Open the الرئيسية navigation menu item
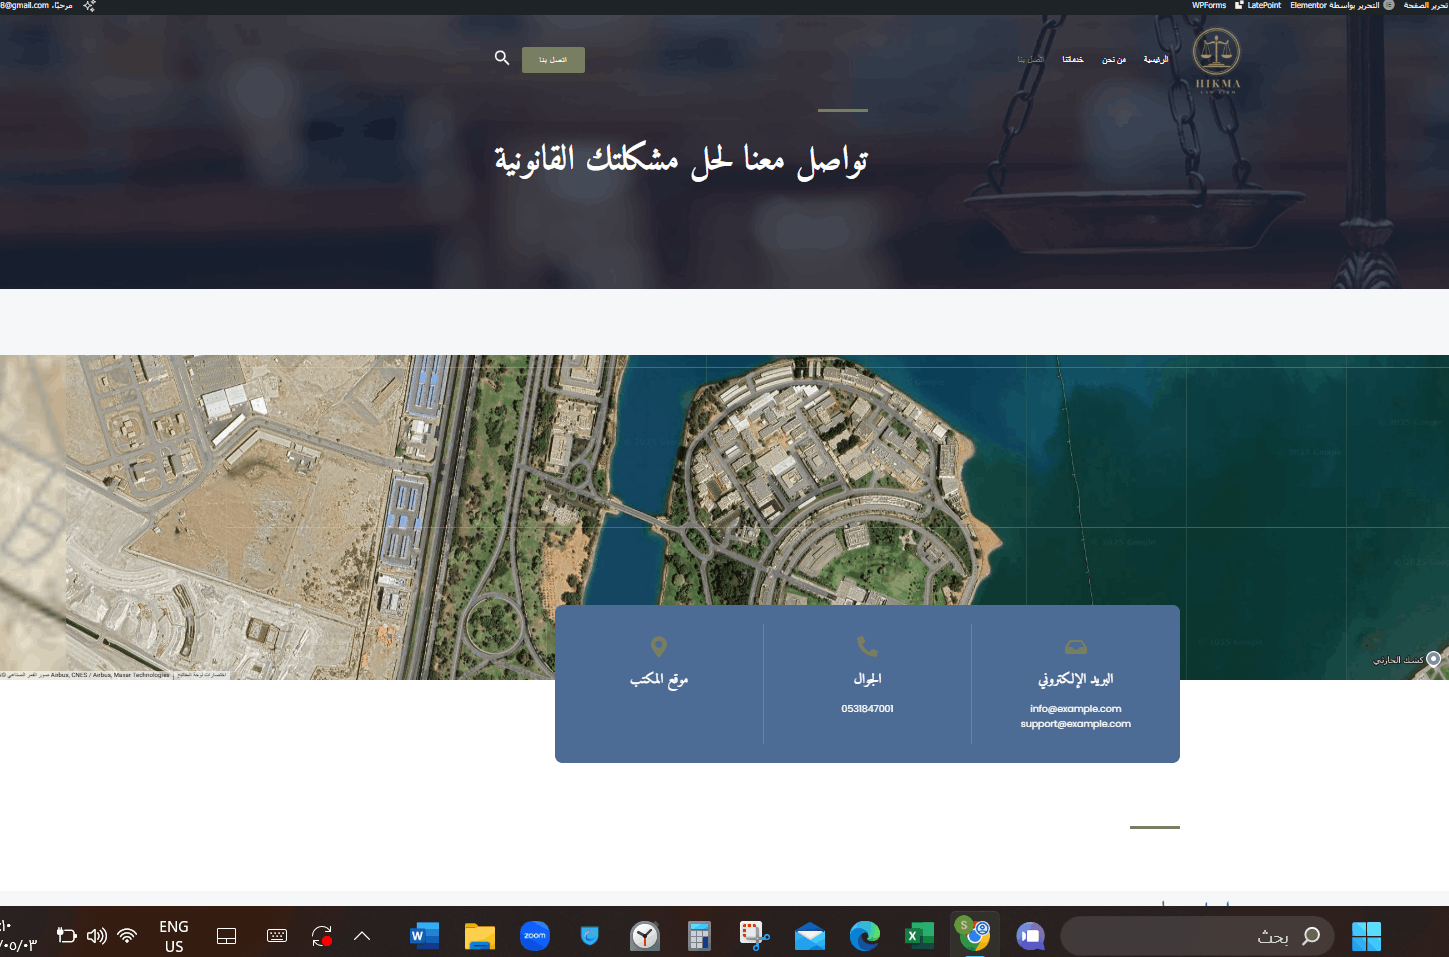 point(1155,60)
